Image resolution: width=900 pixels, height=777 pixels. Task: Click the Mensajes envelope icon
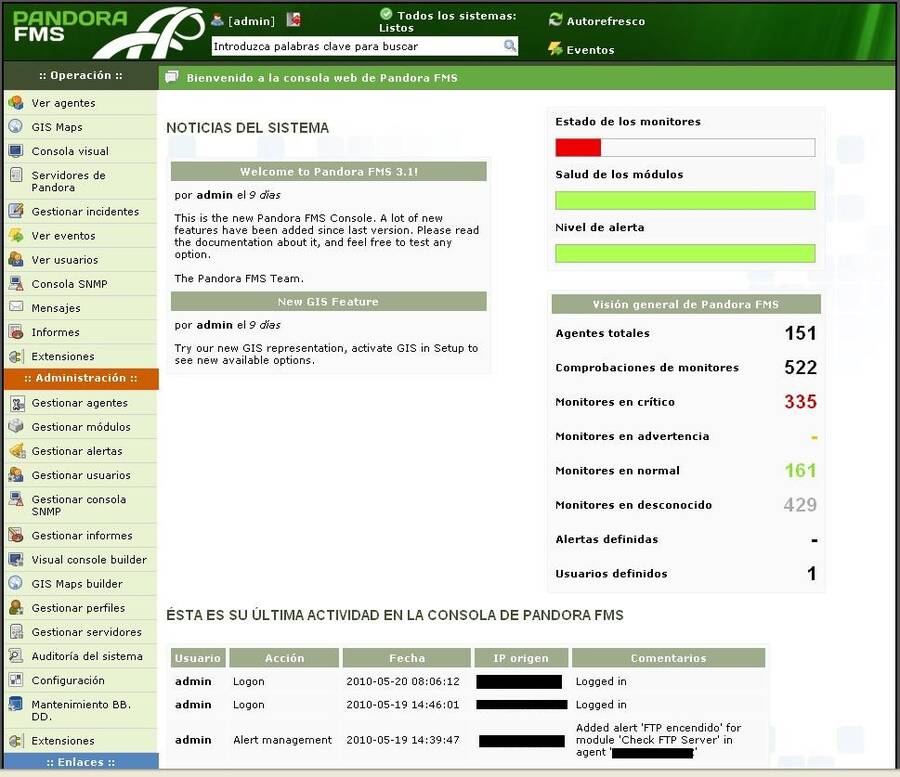tap(15, 308)
